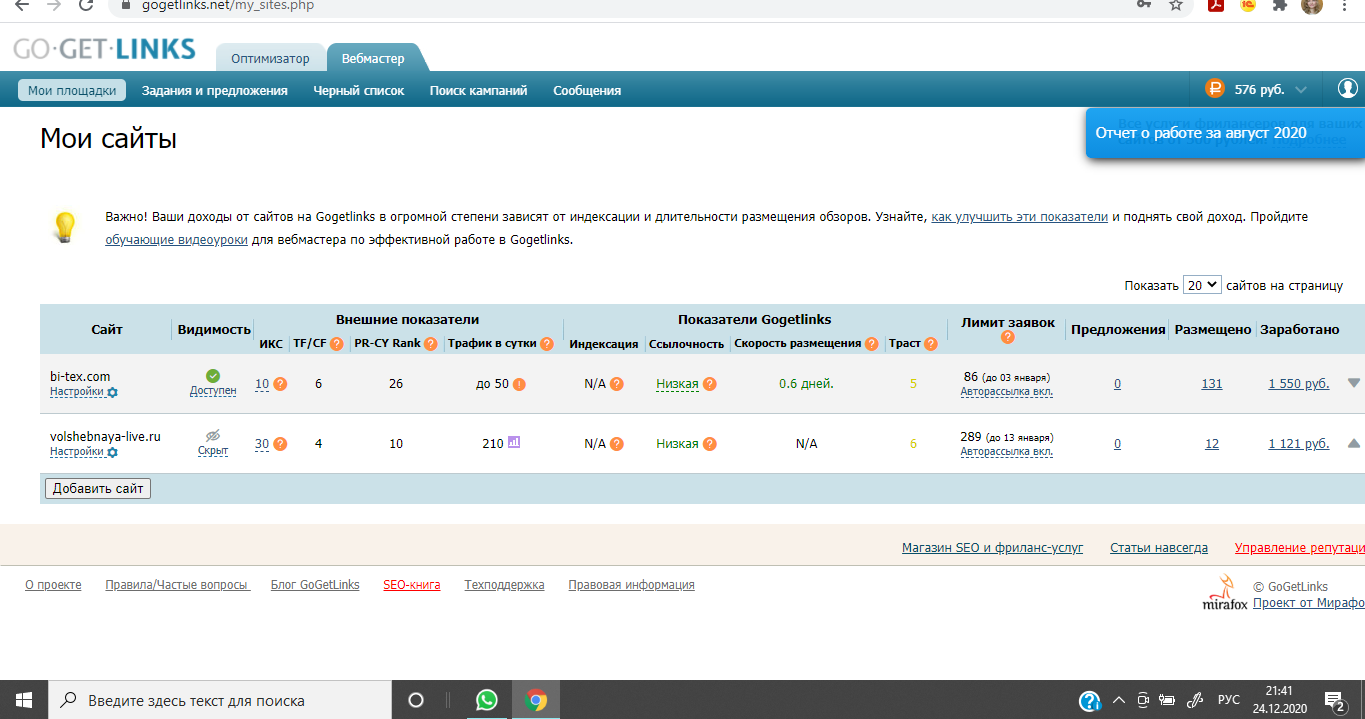
Task: Open Задания и предложения menu item
Action: coord(215,90)
